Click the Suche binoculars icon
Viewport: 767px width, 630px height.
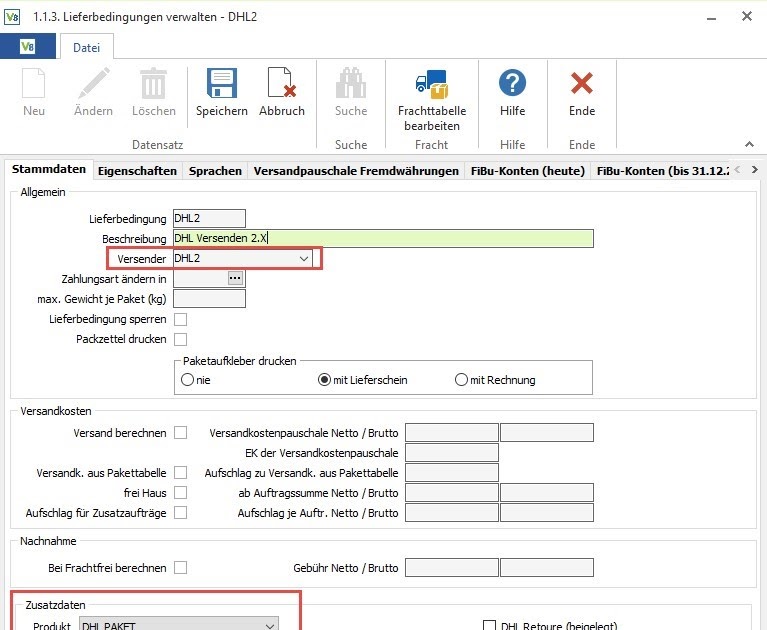351,83
